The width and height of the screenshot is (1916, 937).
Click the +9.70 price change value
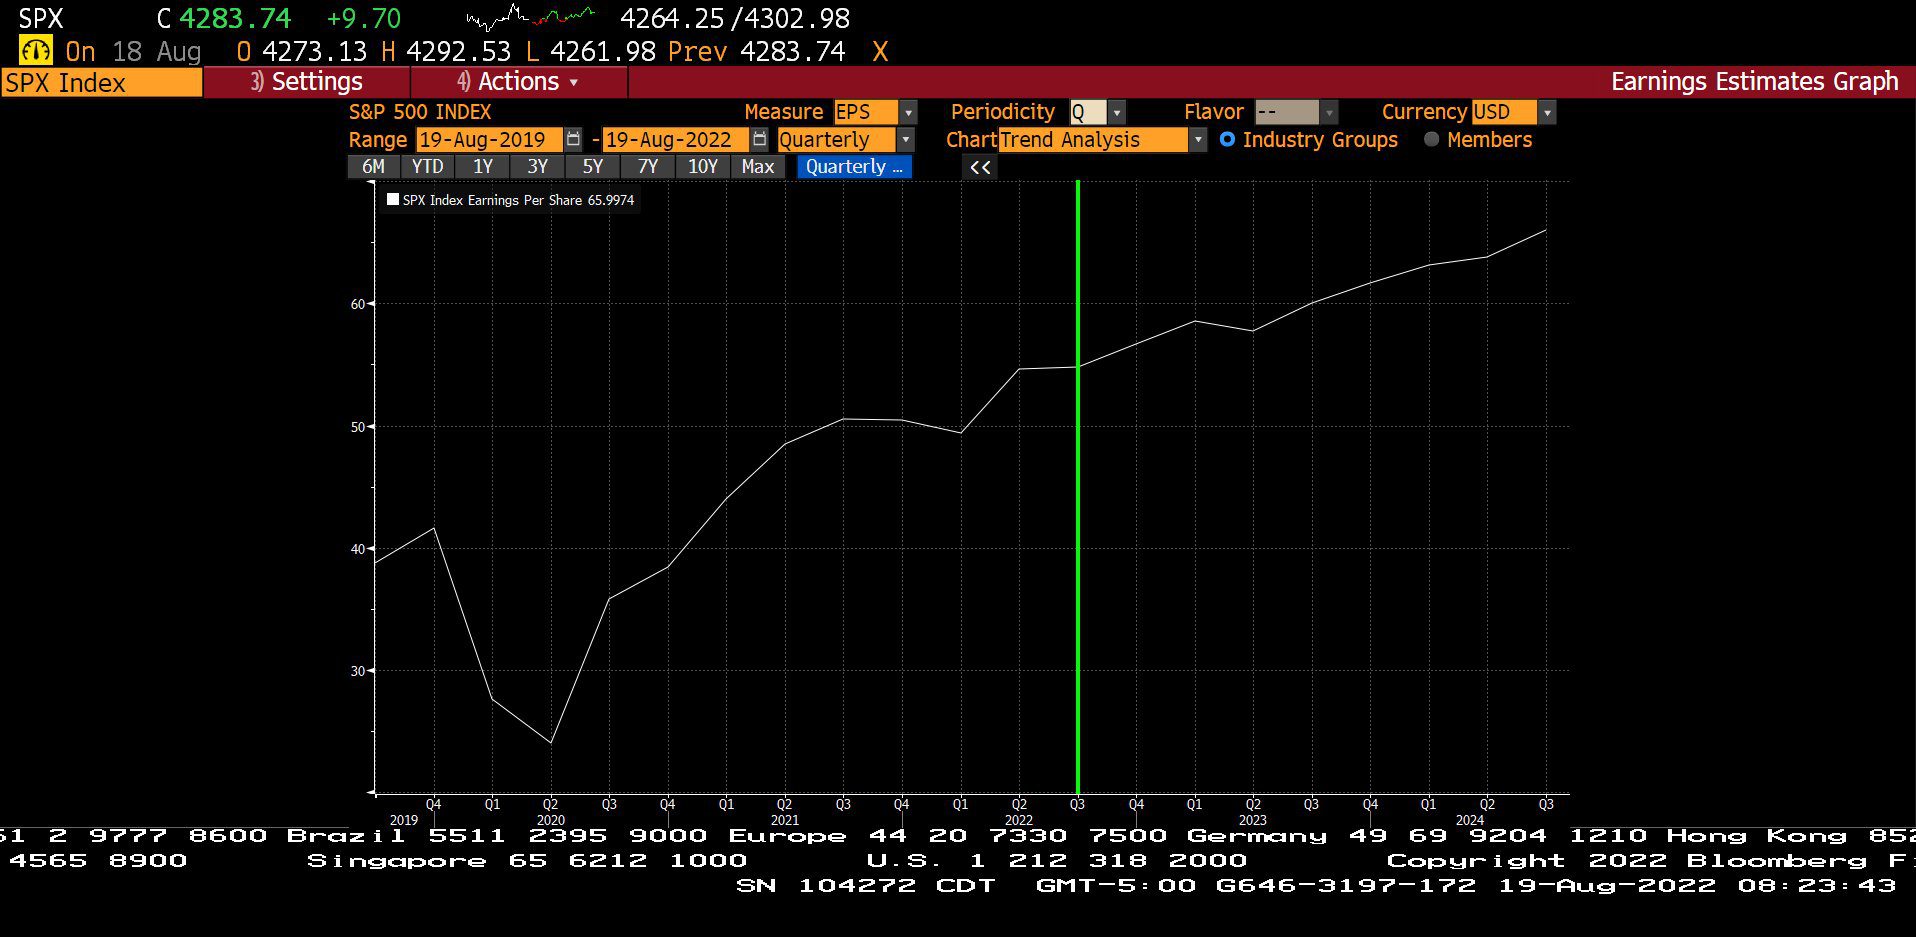click(x=364, y=18)
